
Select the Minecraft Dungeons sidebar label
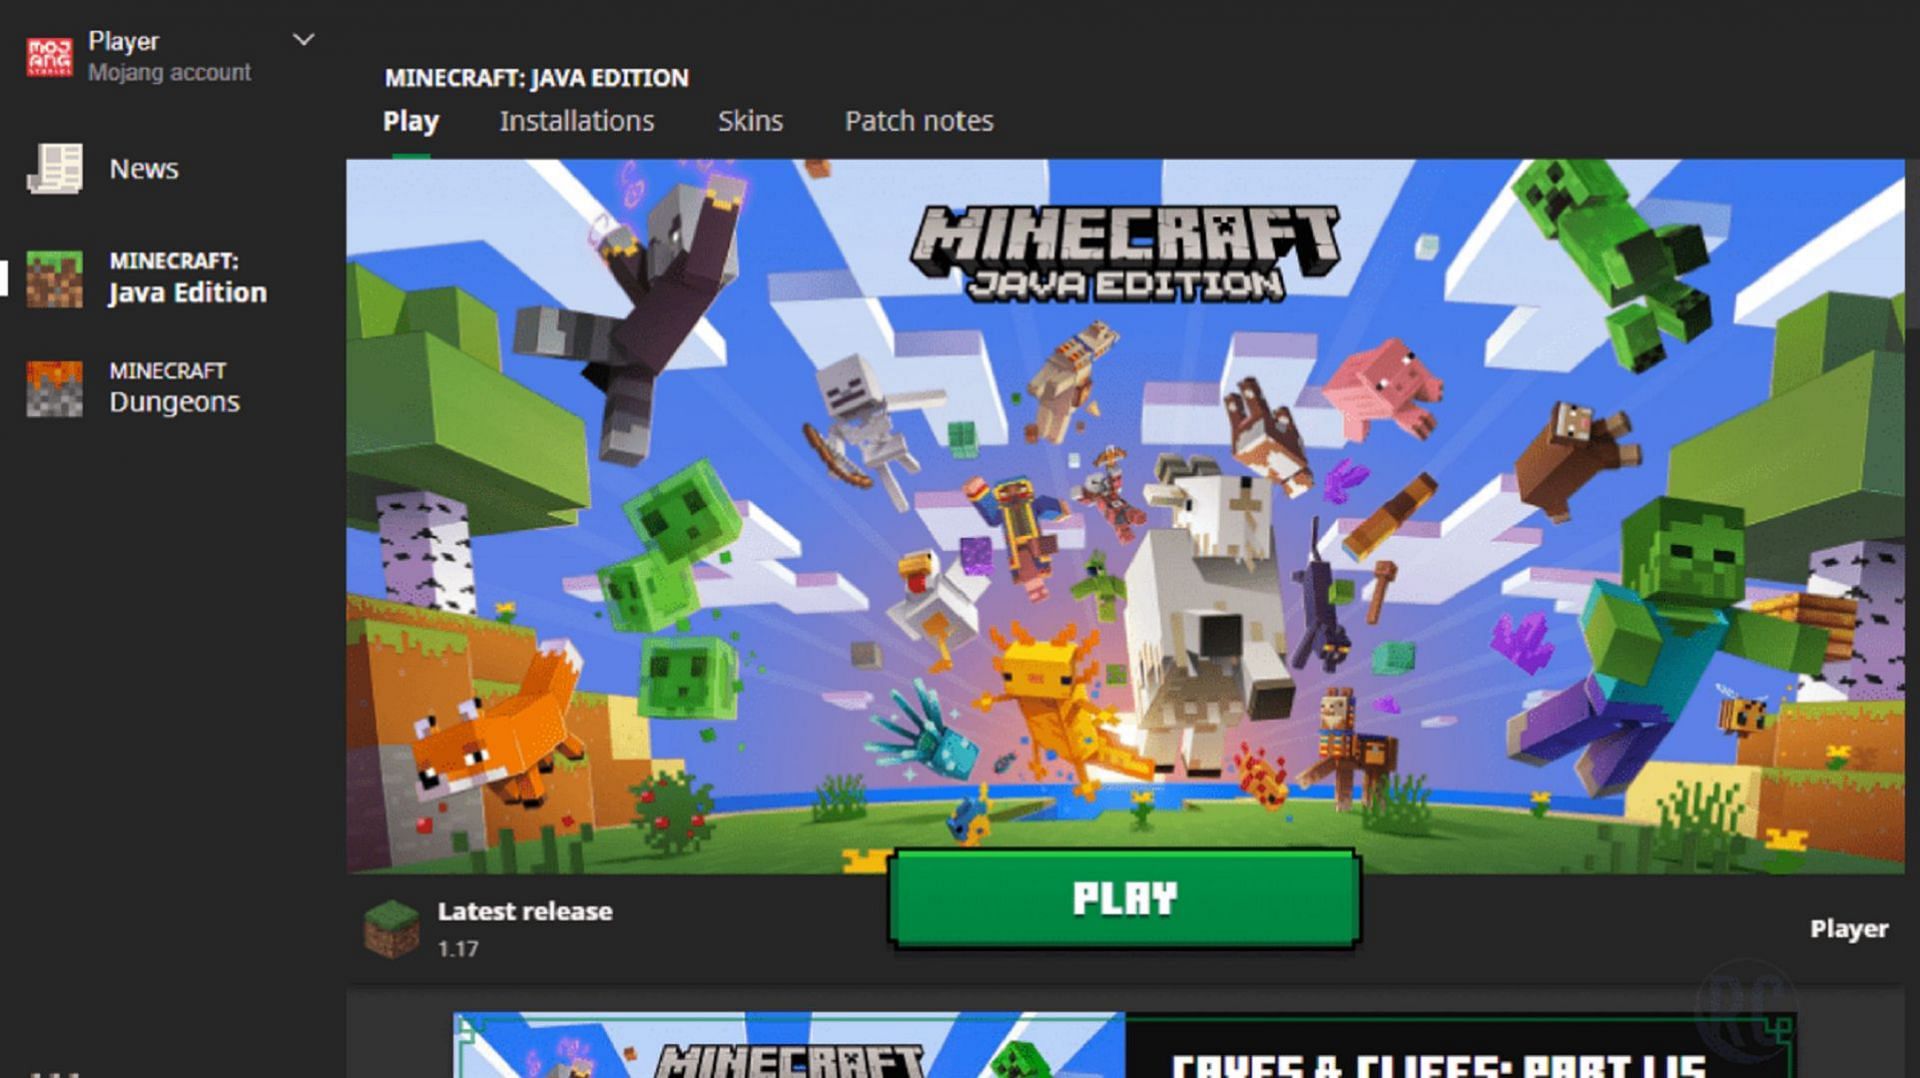pyautogui.click(x=175, y=388)
